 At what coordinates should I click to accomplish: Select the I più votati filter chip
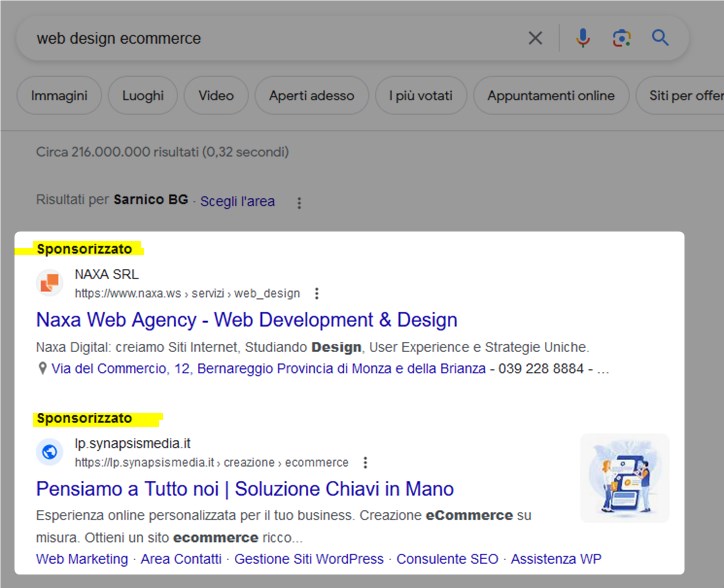(421, 96)
